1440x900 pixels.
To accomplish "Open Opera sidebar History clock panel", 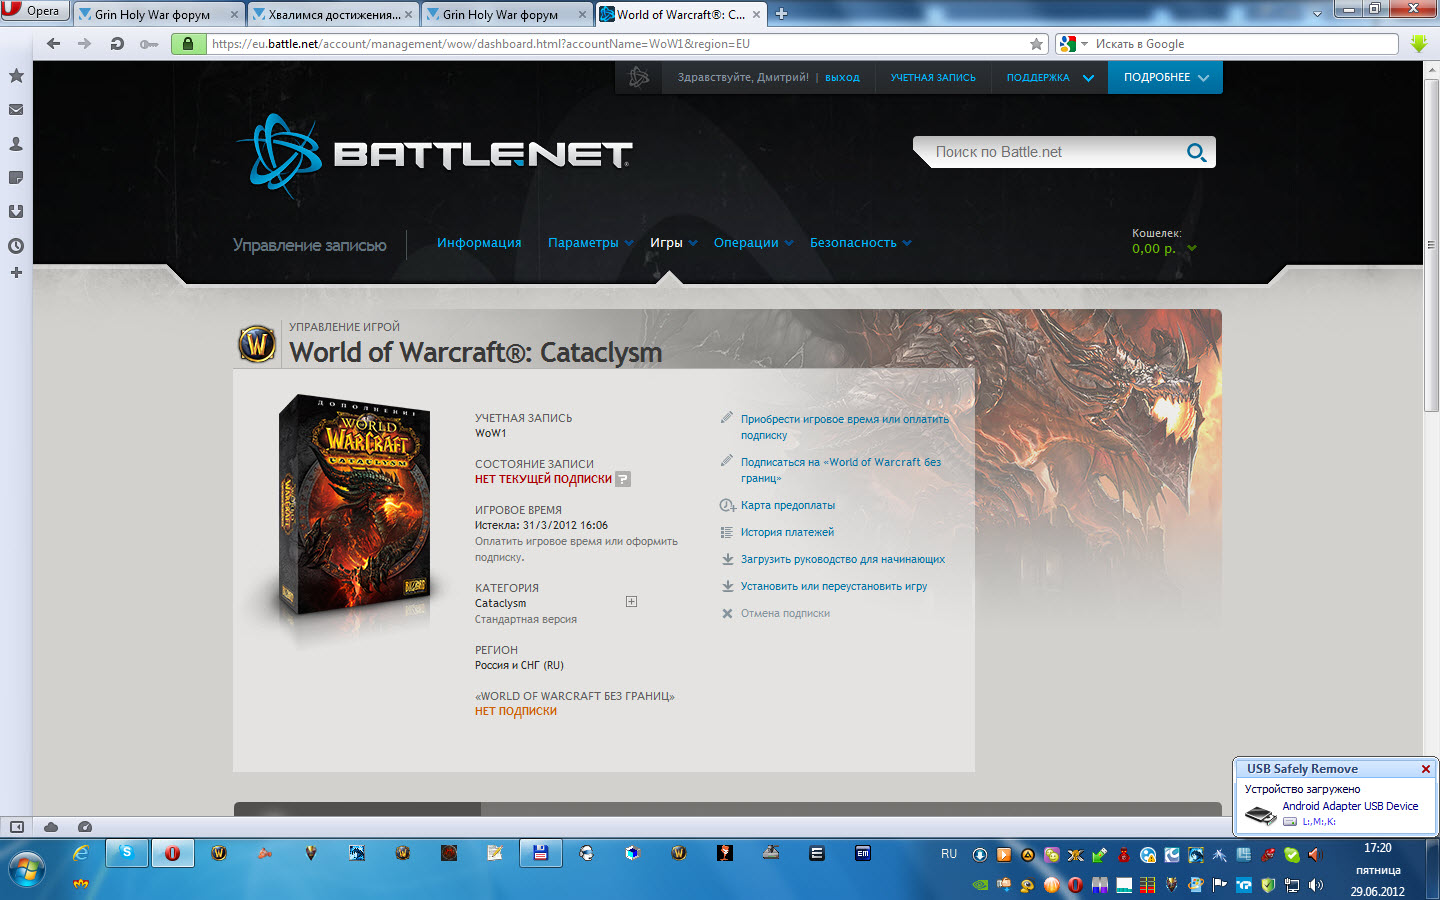I will [16, 246].
